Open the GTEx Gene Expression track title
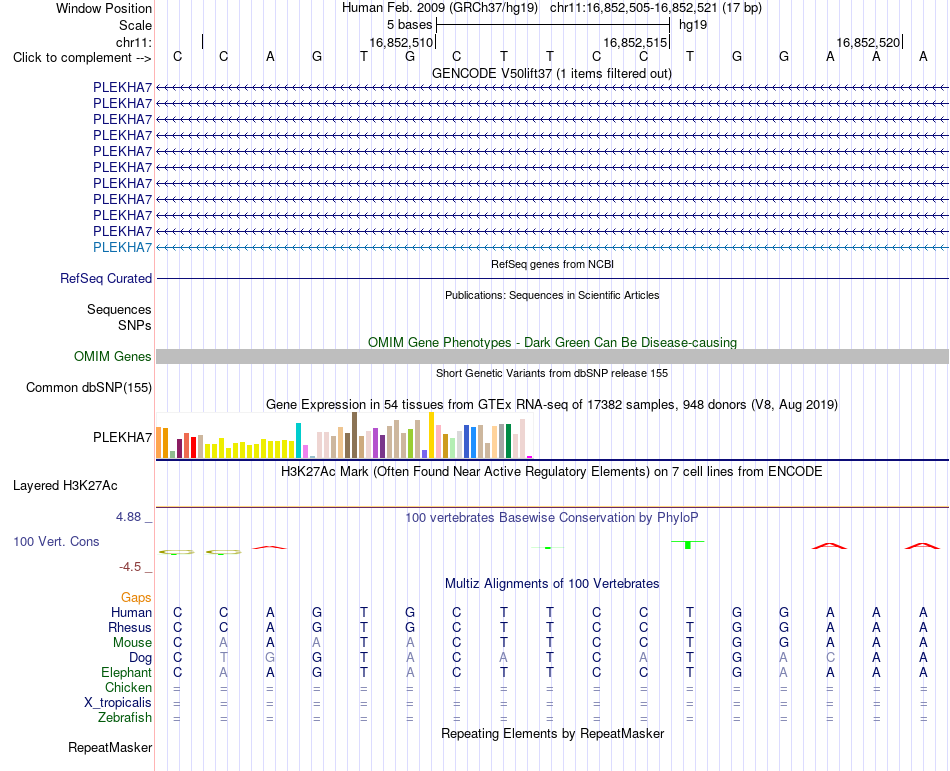This screenshot has height=771, width=950. (x=552, y=405)
